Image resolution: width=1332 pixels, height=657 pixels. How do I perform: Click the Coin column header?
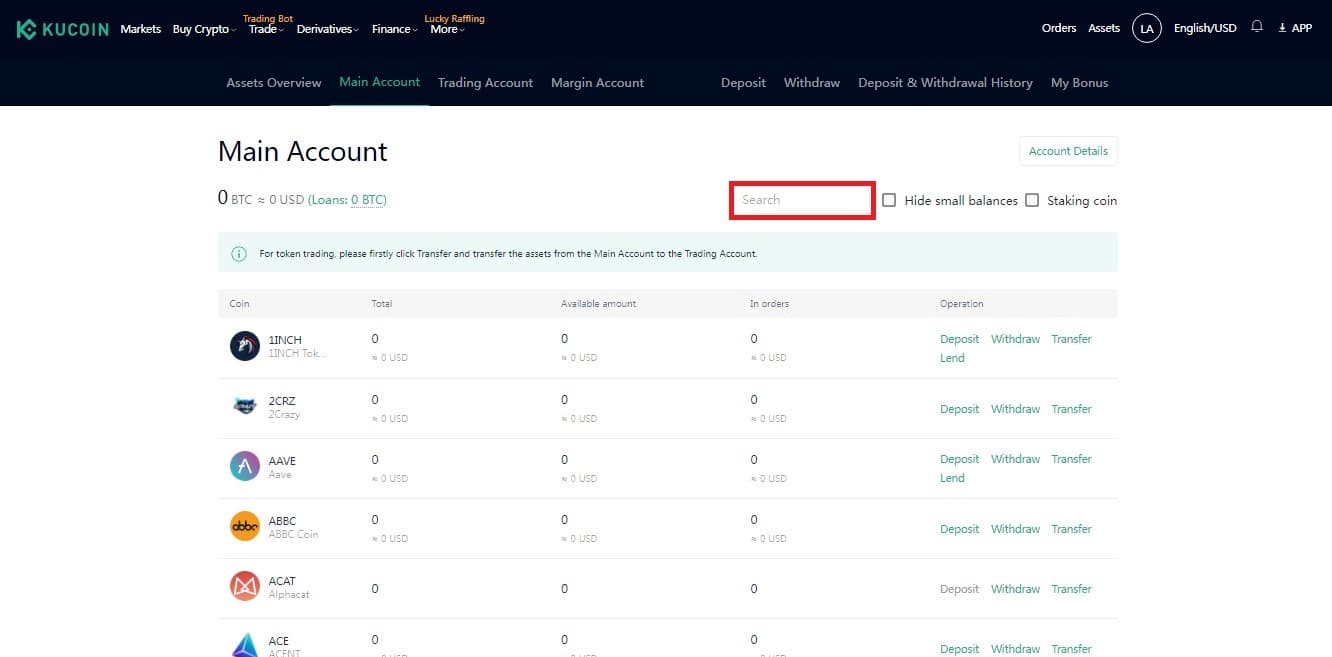[239, 304]
